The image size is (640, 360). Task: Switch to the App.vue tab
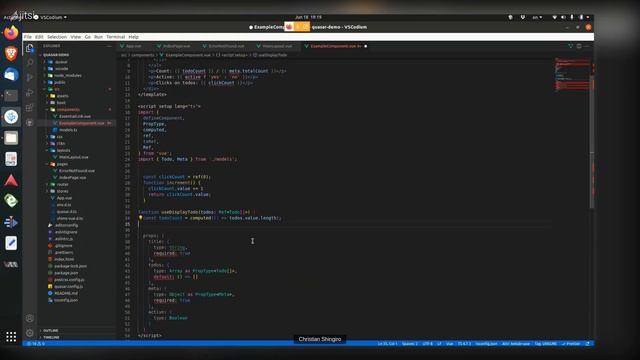[133, 46]
